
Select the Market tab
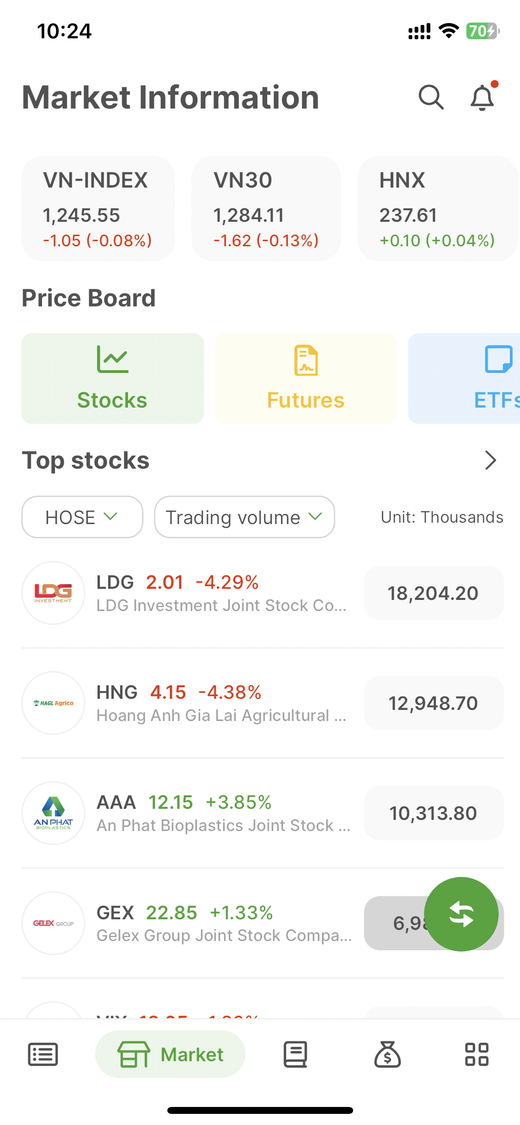170,1054
